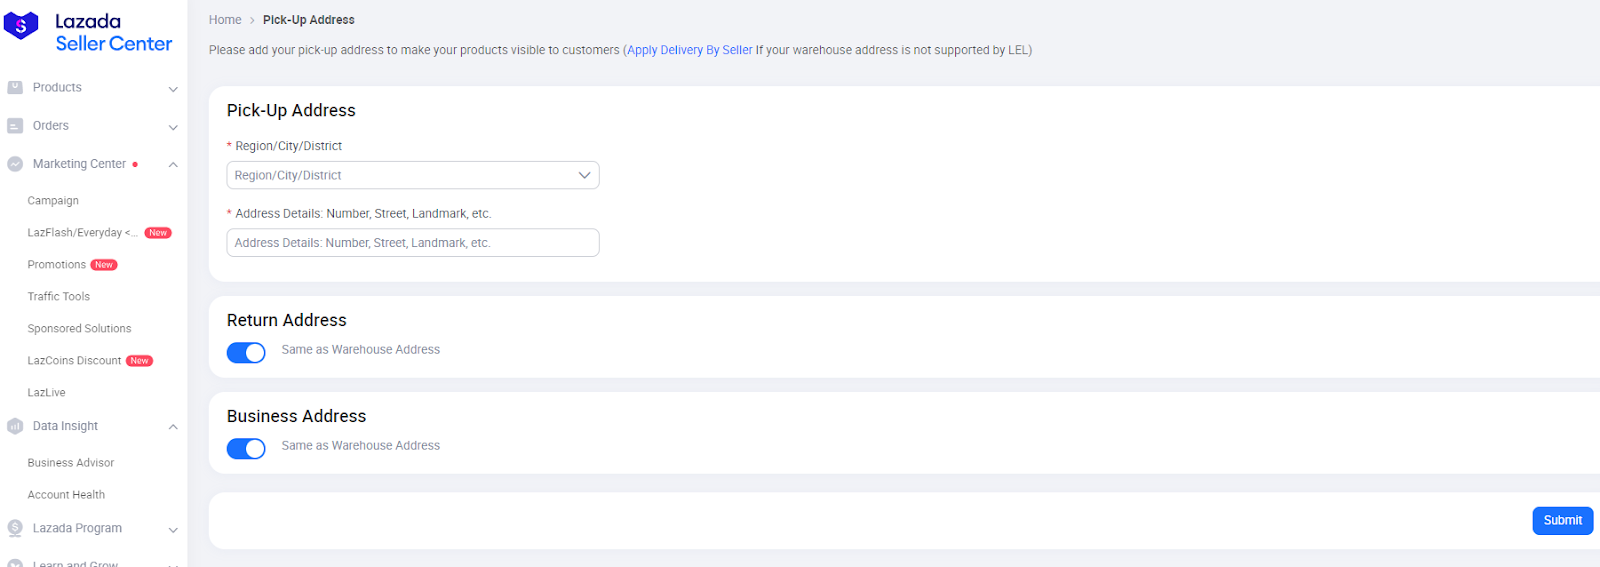This screenshot has width=1600, height=567.
Task: Expand the Products menu chevron
Action: point(173,89)
